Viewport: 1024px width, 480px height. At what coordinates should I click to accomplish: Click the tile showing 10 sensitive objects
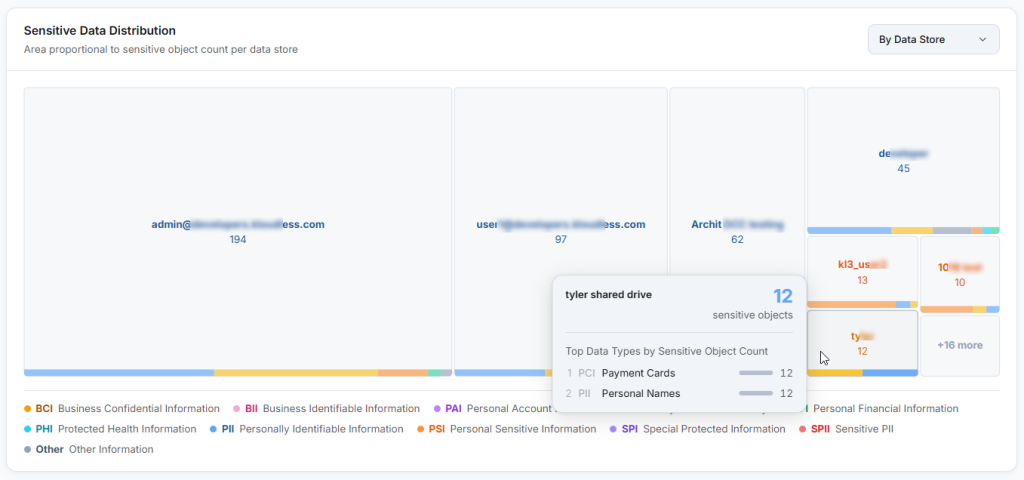(x=959, y=275)
